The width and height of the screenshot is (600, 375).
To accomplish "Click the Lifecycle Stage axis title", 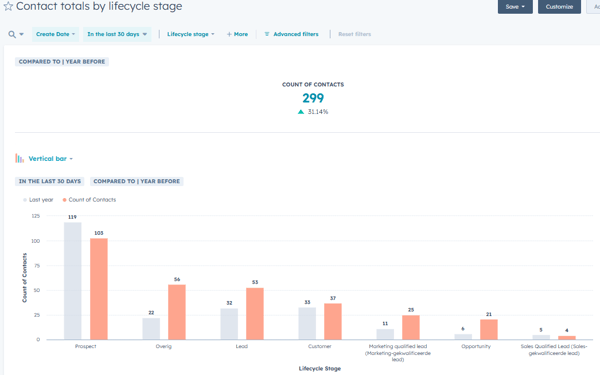I will 320,368.
